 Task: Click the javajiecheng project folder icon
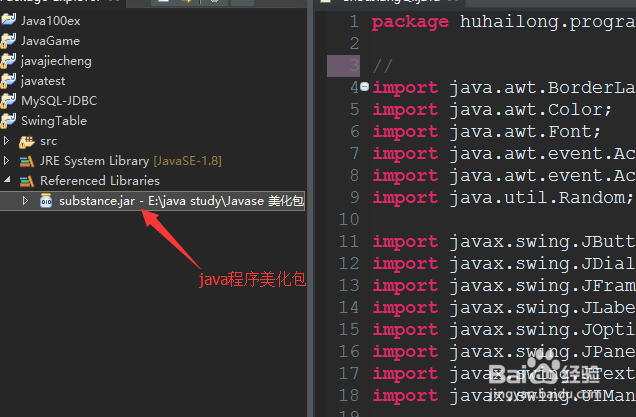pos(9,60)
